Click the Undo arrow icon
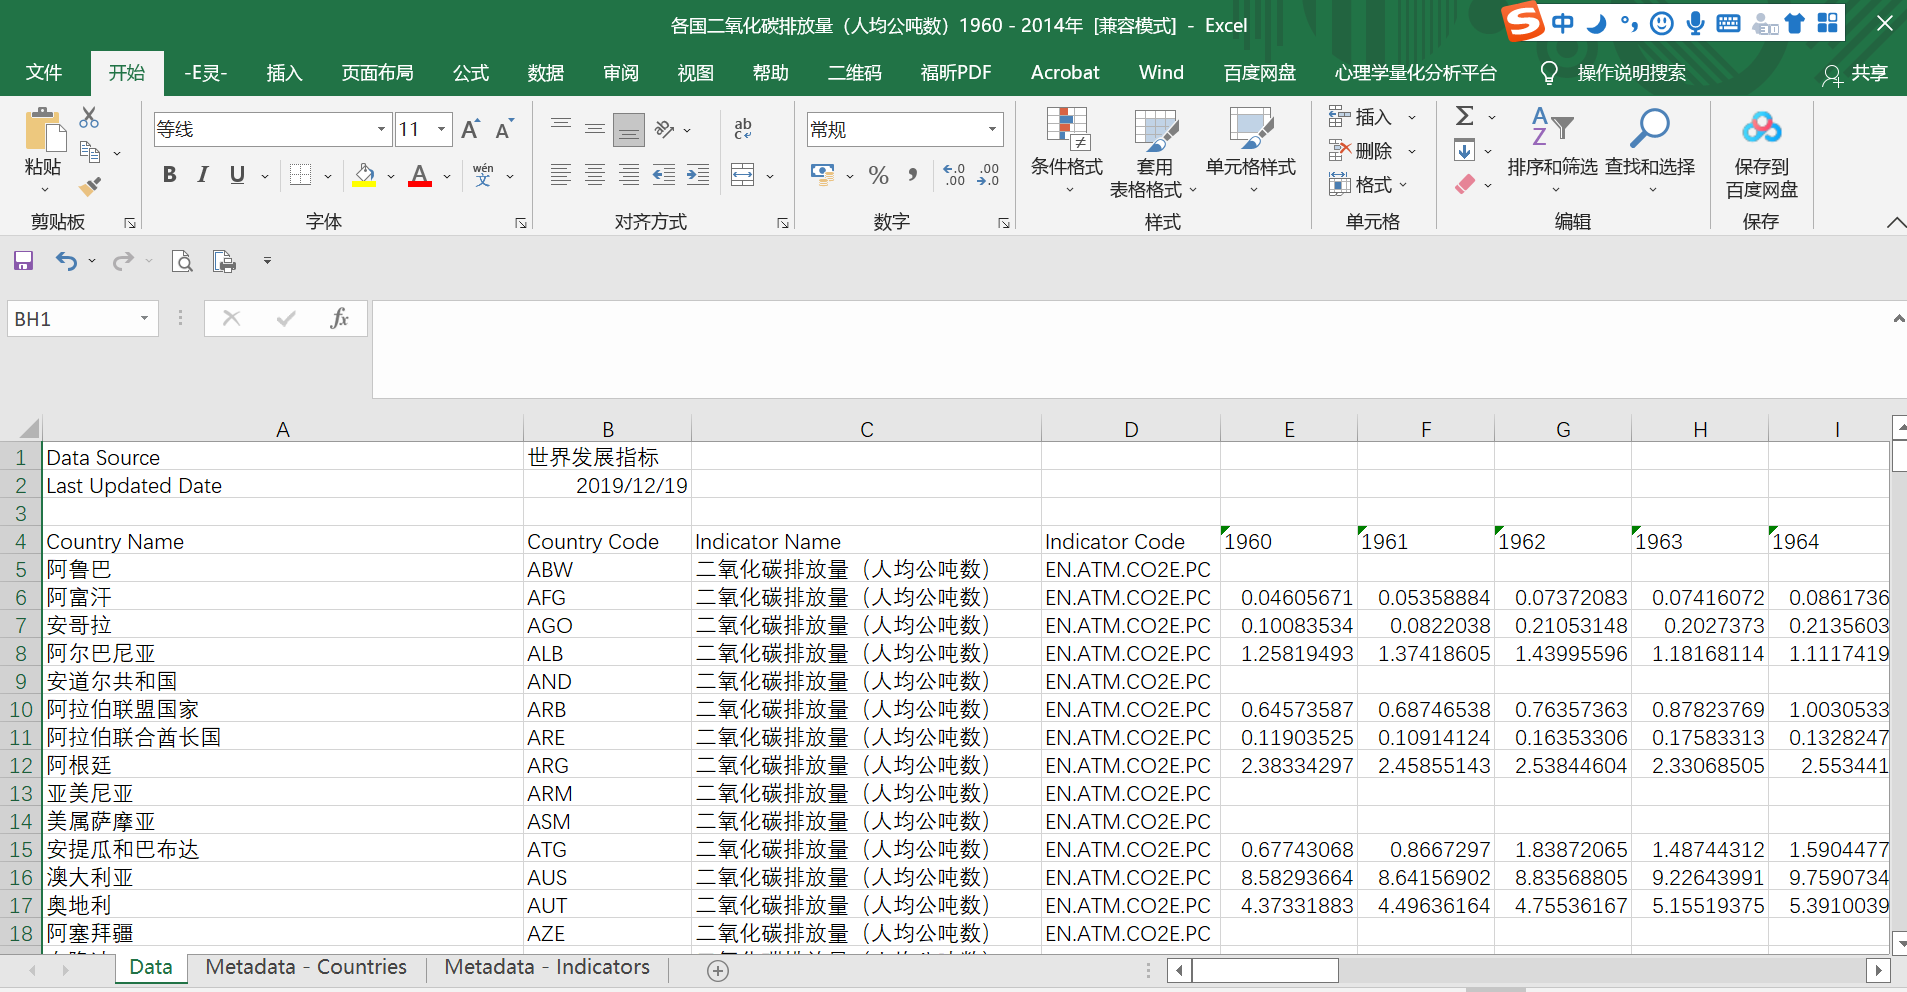The width and height of the screenshot is (1907, 992). tap(66, 261)
